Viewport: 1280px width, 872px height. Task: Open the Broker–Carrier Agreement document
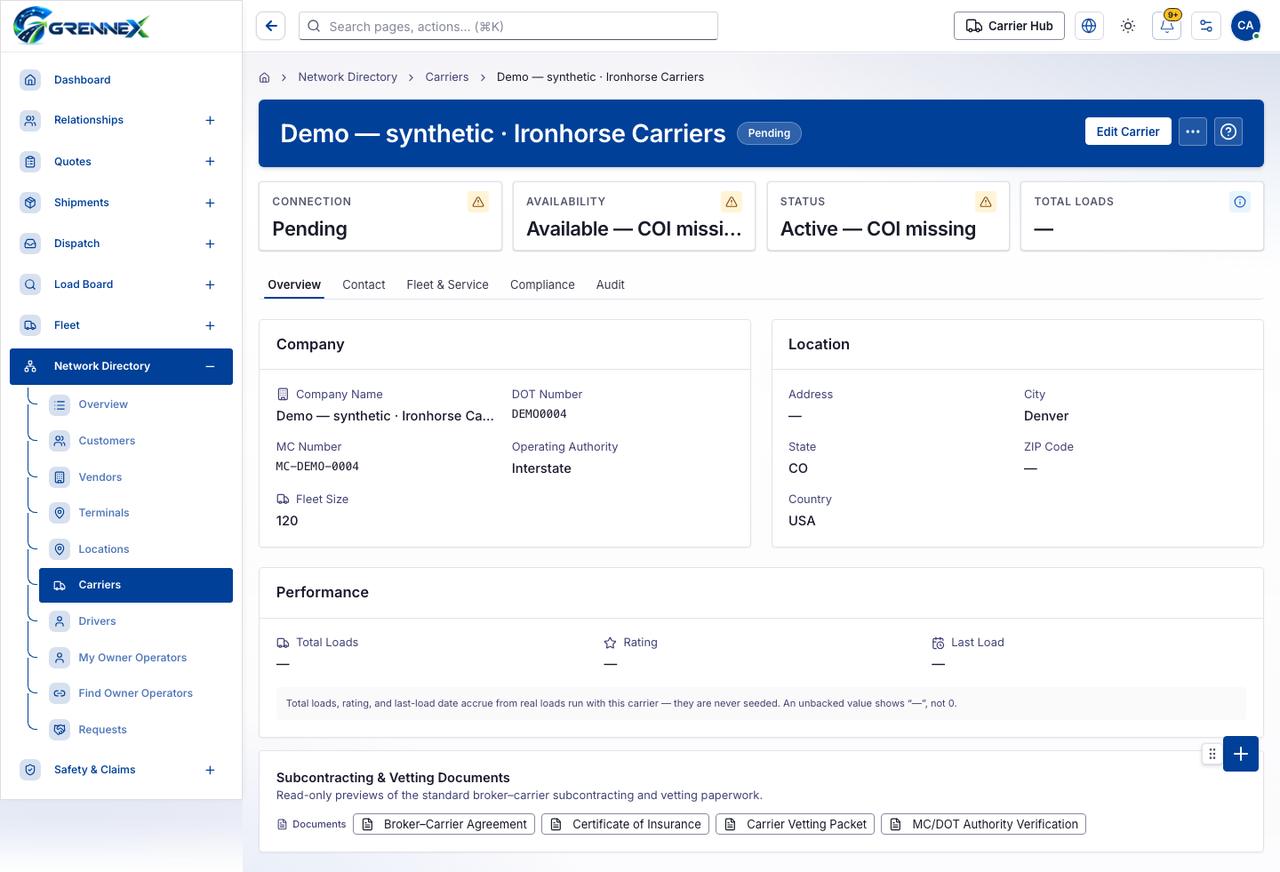(x=444, y=824)
